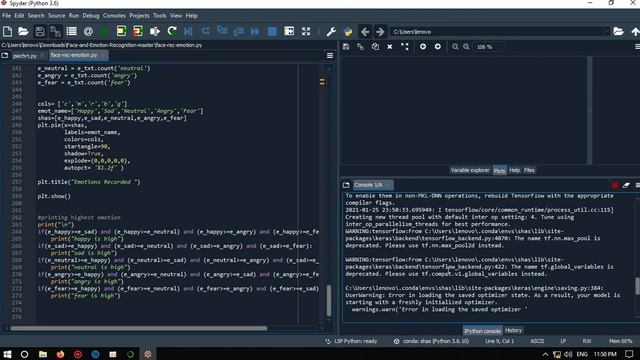Go forward in directory history
640x360 pixels.
click(x=380, y=31)
